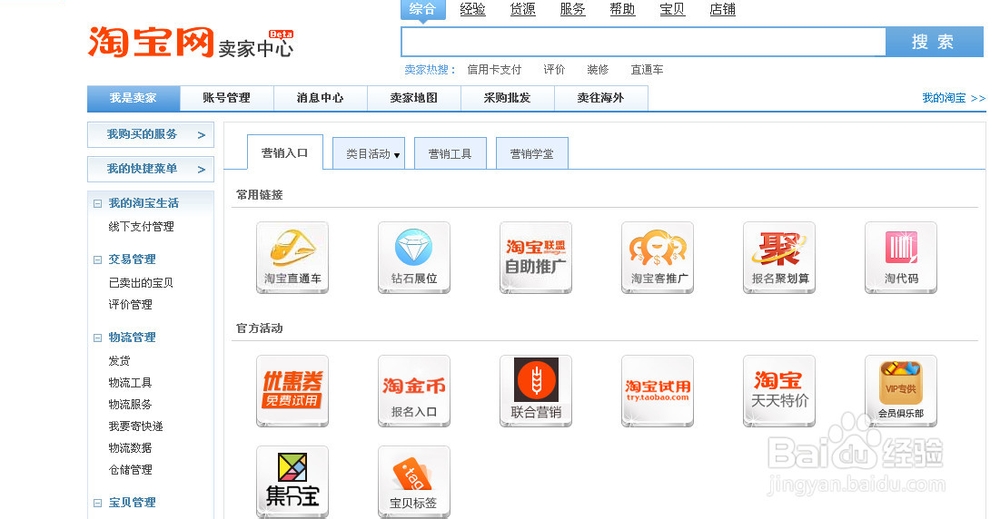Open 评价管理 link
Image resolution: width=1000 pixels, height=519 pixels.
(x=131, y=304)
